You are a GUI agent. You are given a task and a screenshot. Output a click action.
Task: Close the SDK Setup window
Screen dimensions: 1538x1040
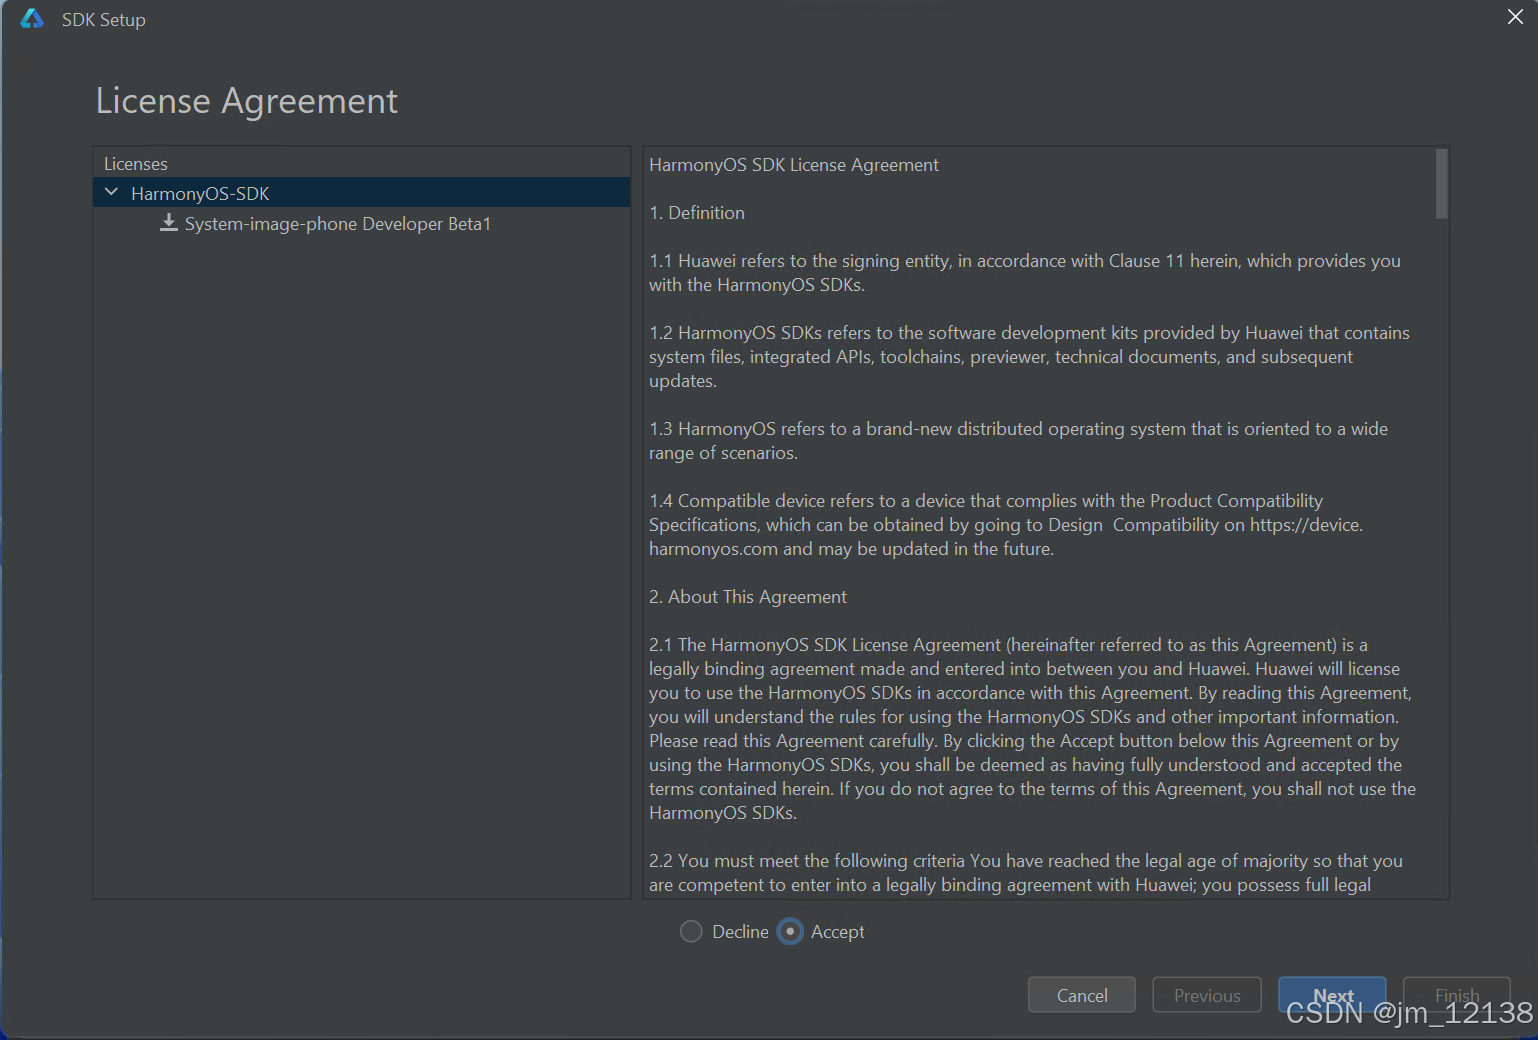point(1515,17)
